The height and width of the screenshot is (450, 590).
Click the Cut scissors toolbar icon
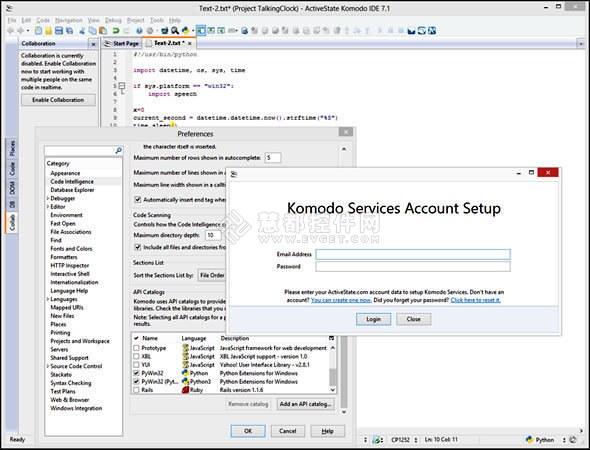82,30
